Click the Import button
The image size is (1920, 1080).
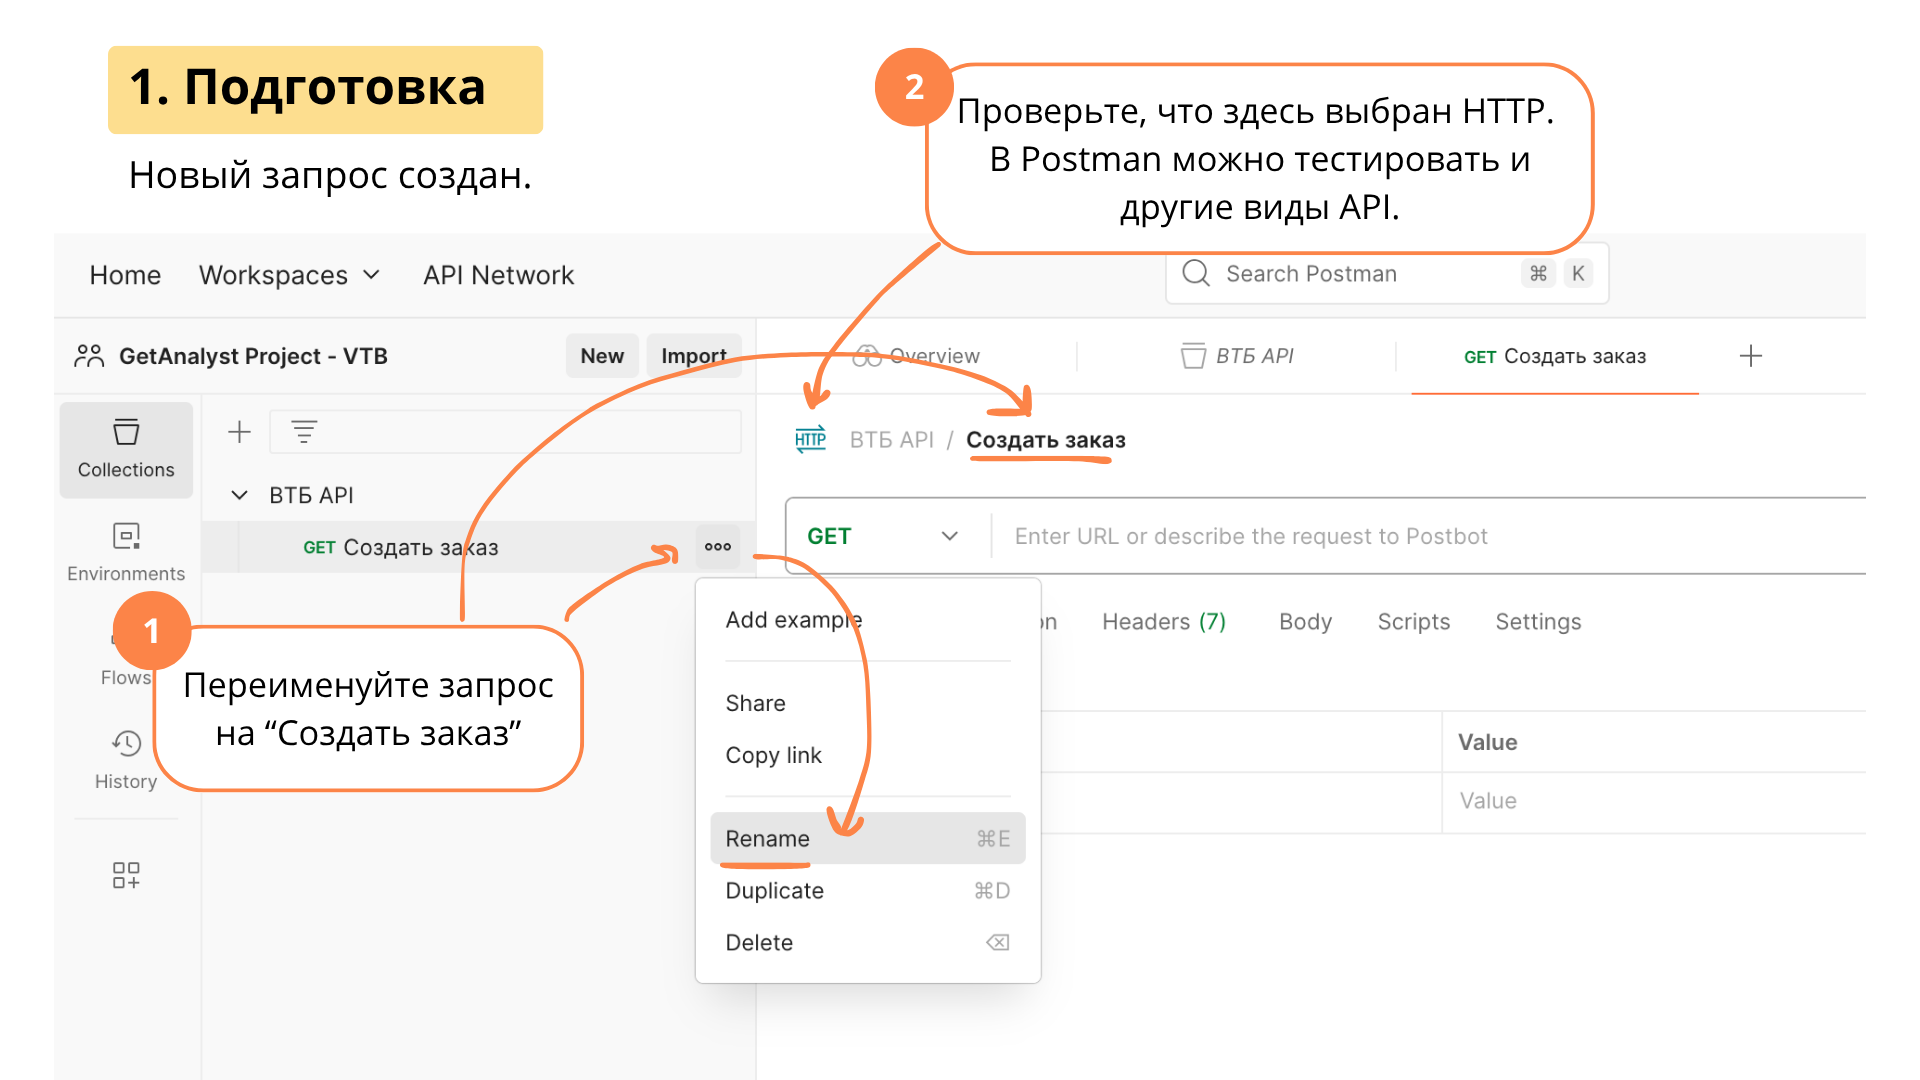pos(694,356)
